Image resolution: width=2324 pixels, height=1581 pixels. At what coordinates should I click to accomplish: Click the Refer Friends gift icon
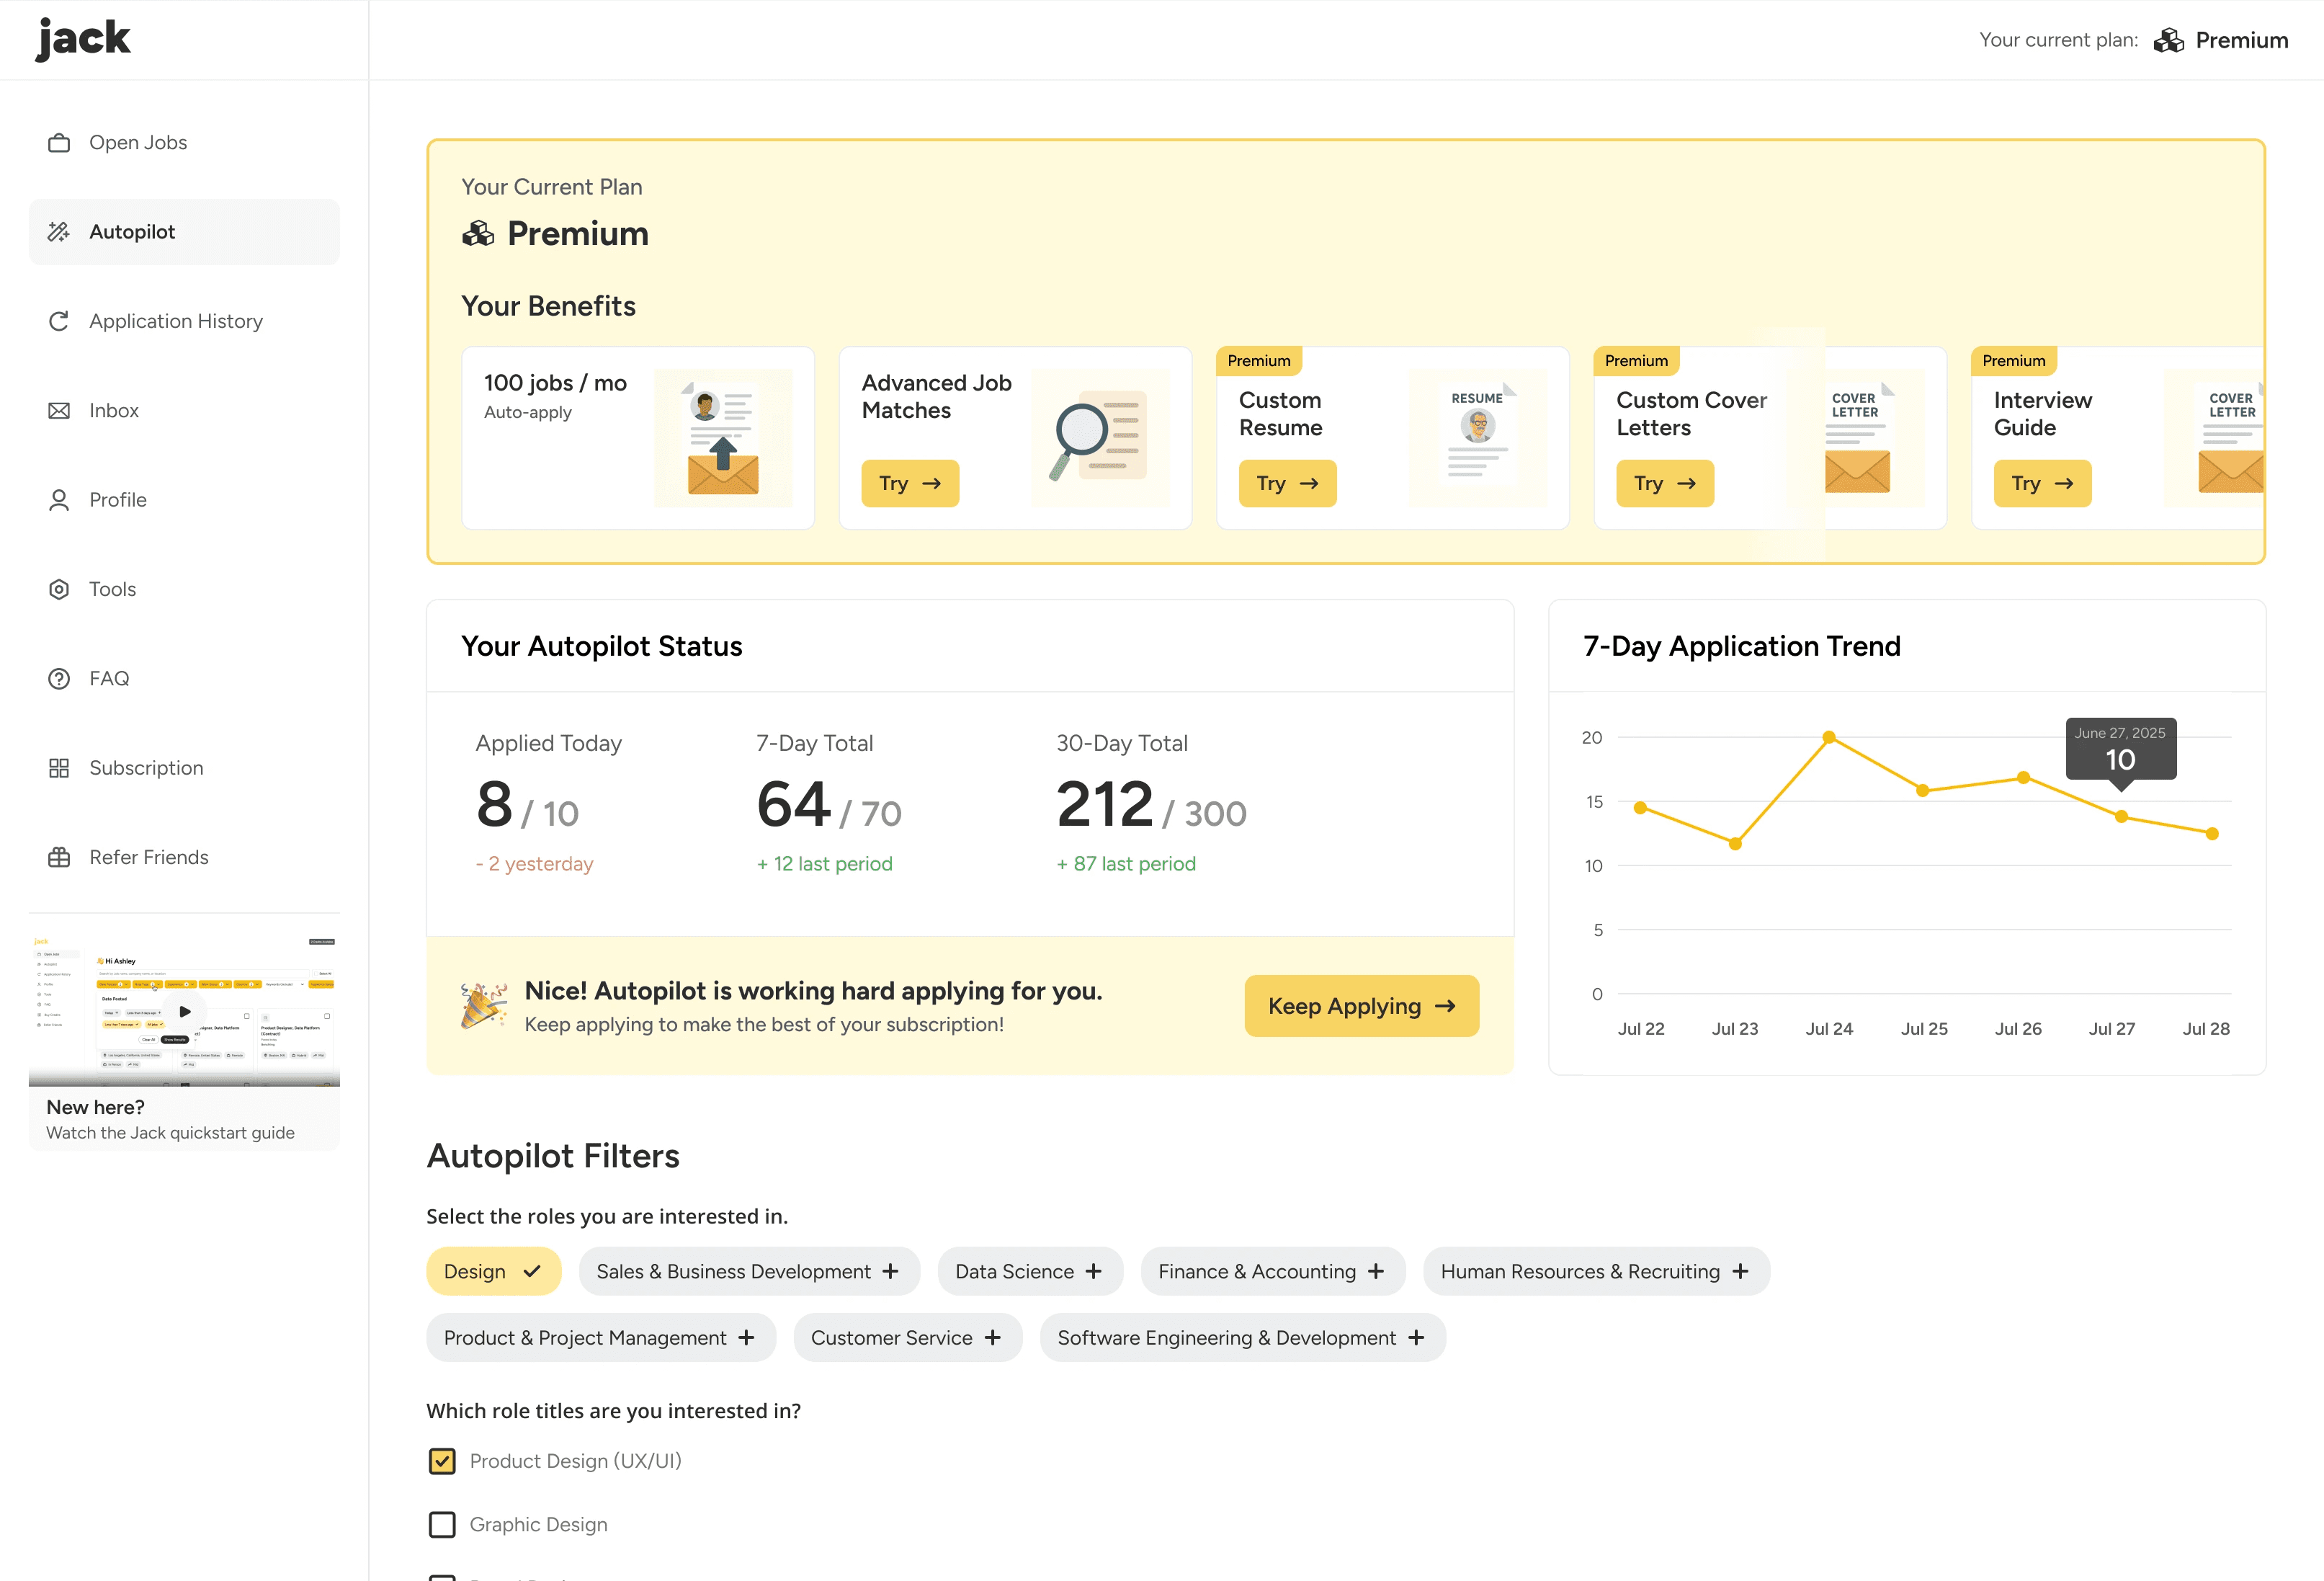pyautogui.click(x=59, y=857)
